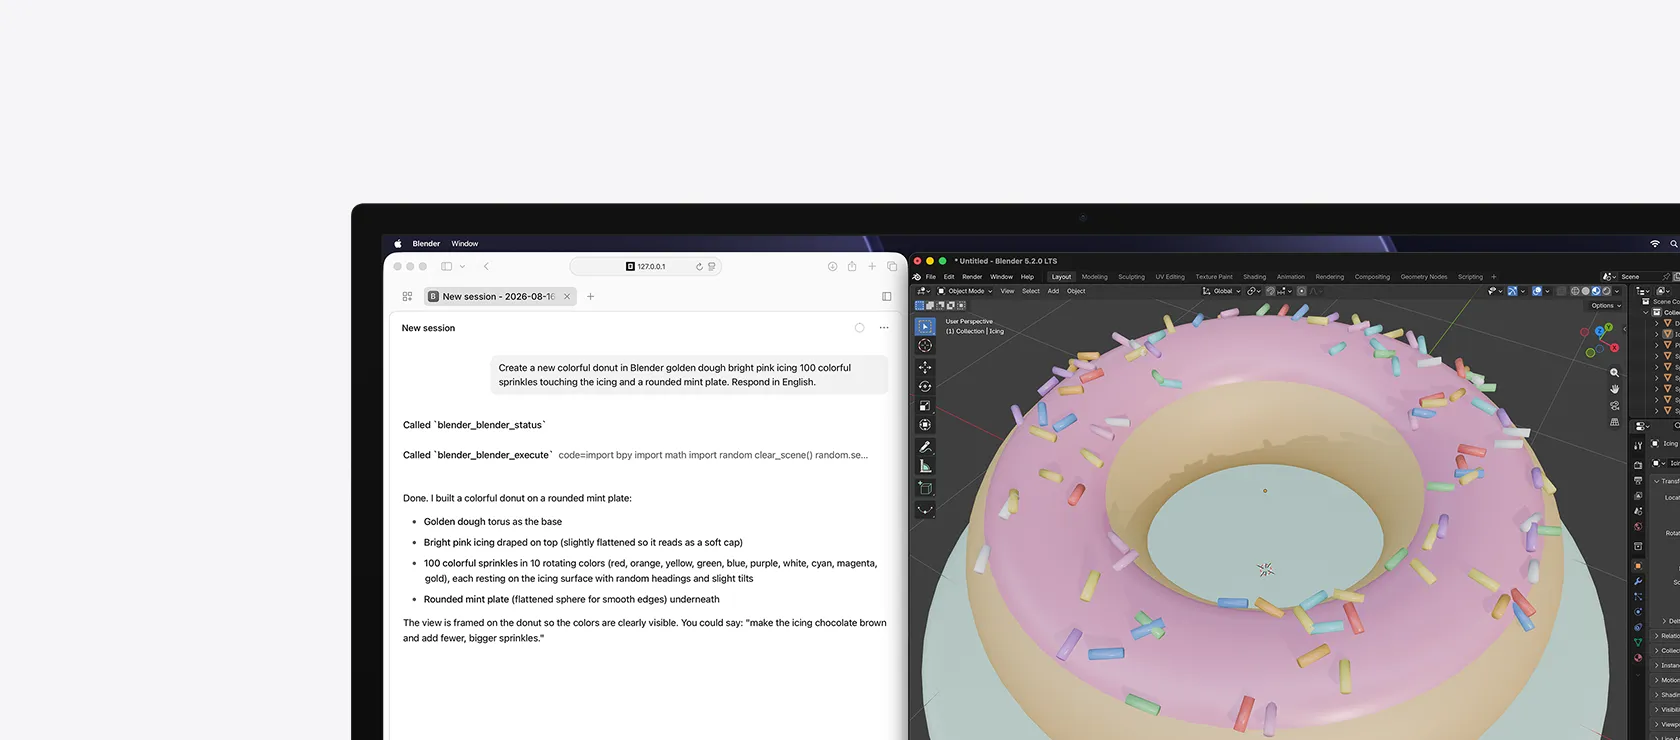This screenshot has height=740, width=1680.
Task: Switch to the Geometry Nodes workspace tab
Action: [1424, 277]
